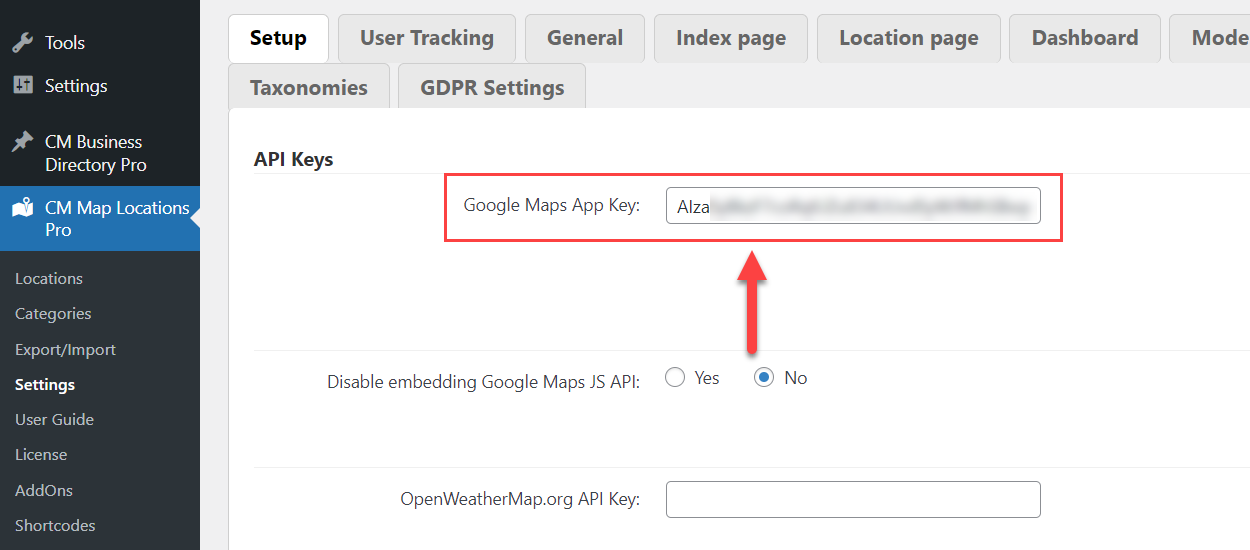
Task: Click the CM Business Directory pin icon
Action: [22, 142]
